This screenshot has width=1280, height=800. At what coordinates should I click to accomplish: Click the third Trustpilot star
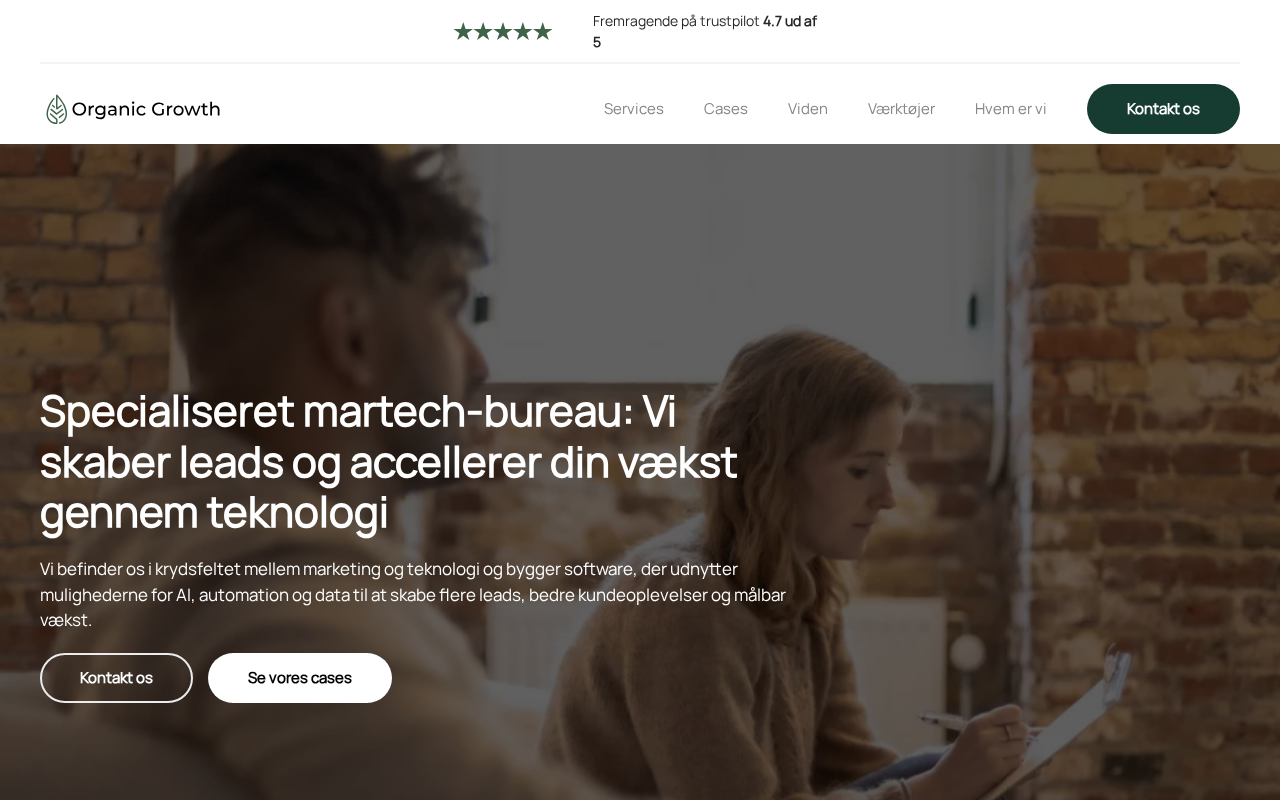503,31
